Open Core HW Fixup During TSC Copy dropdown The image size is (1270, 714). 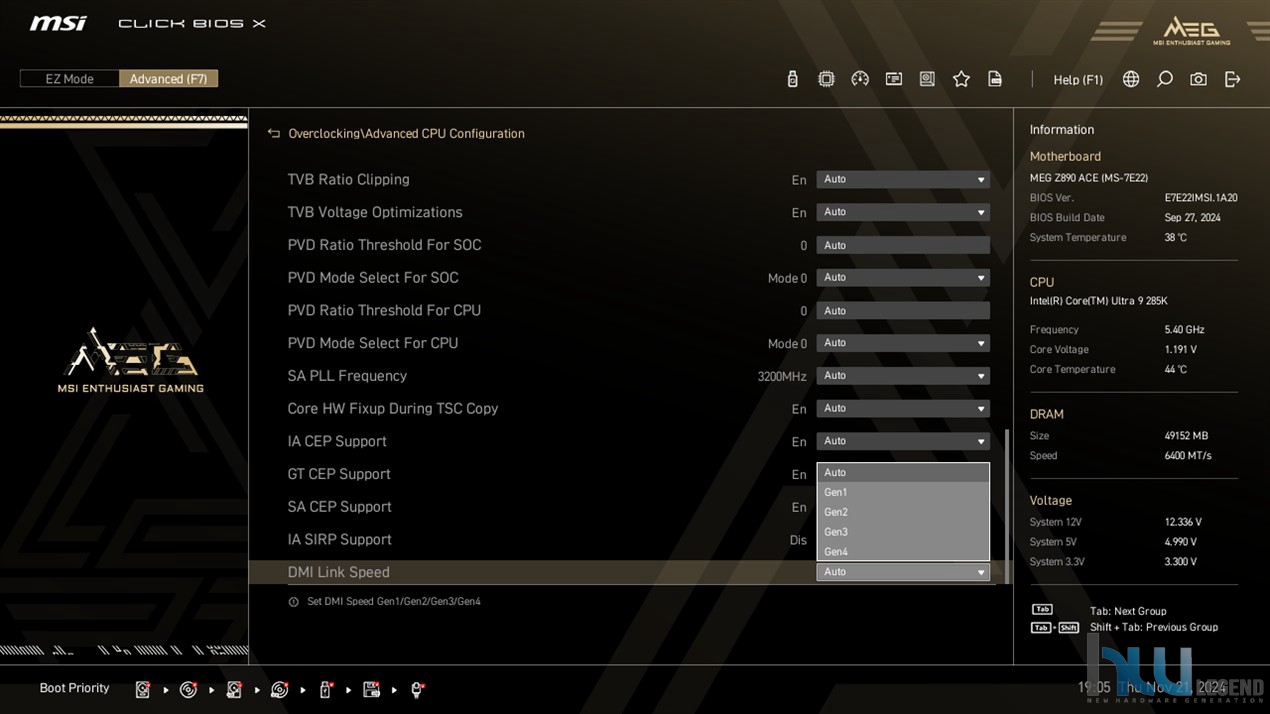click(x=903, y=408)
